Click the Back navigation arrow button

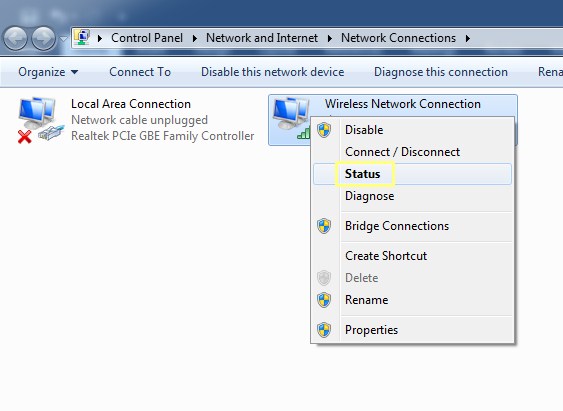coord(15,39)
